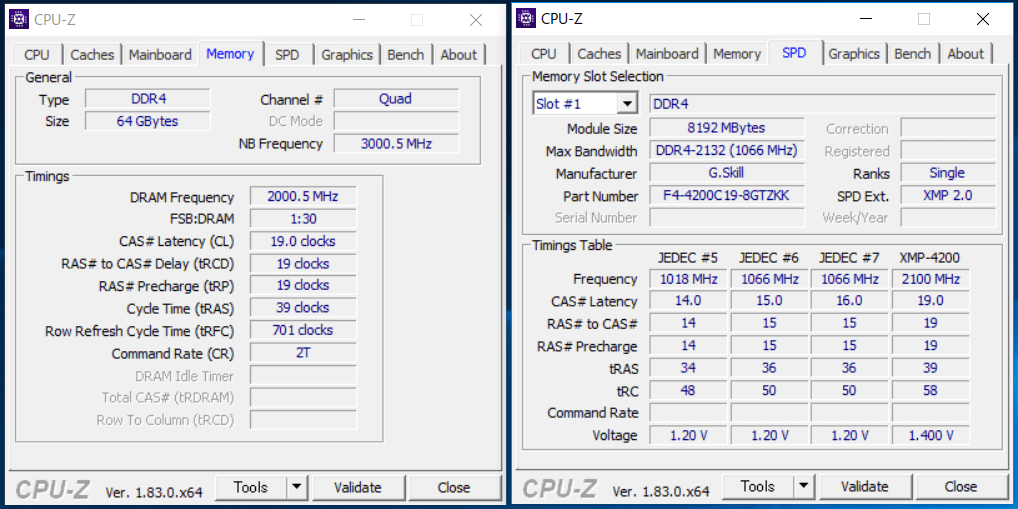Click Tools button in left window

click(251, 487)
